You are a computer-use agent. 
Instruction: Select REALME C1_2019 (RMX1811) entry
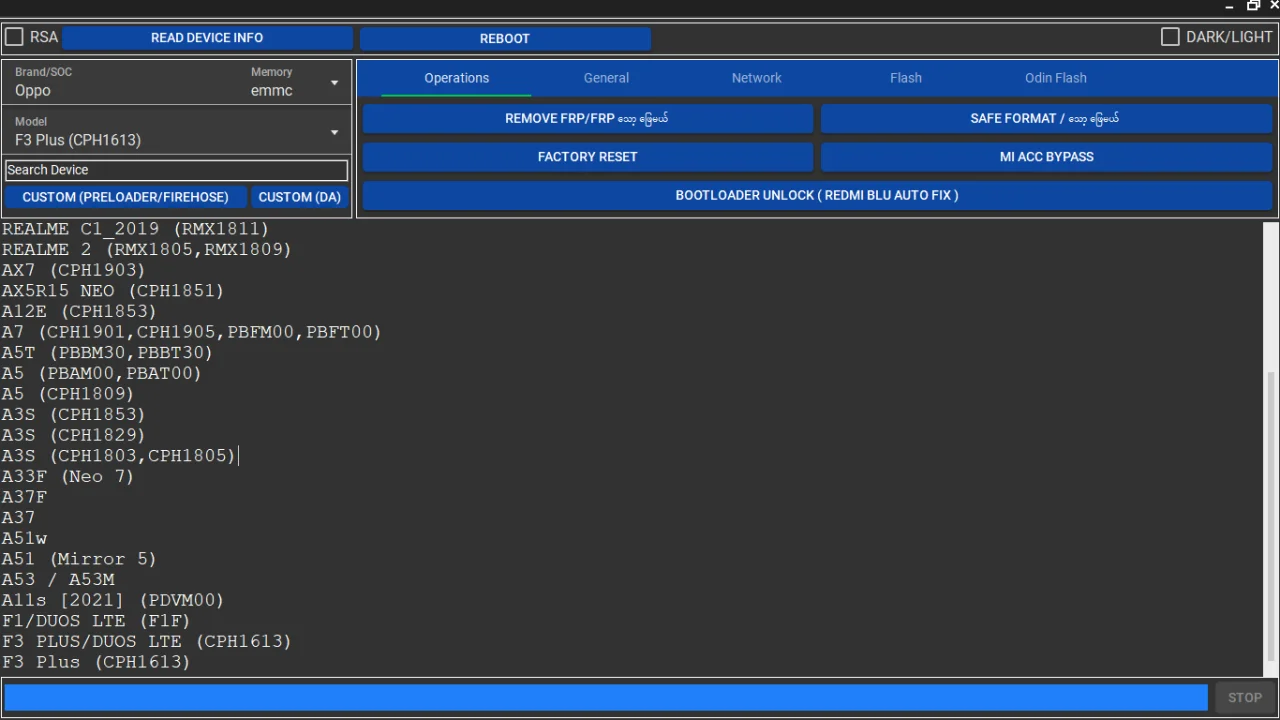pos(135,229)
